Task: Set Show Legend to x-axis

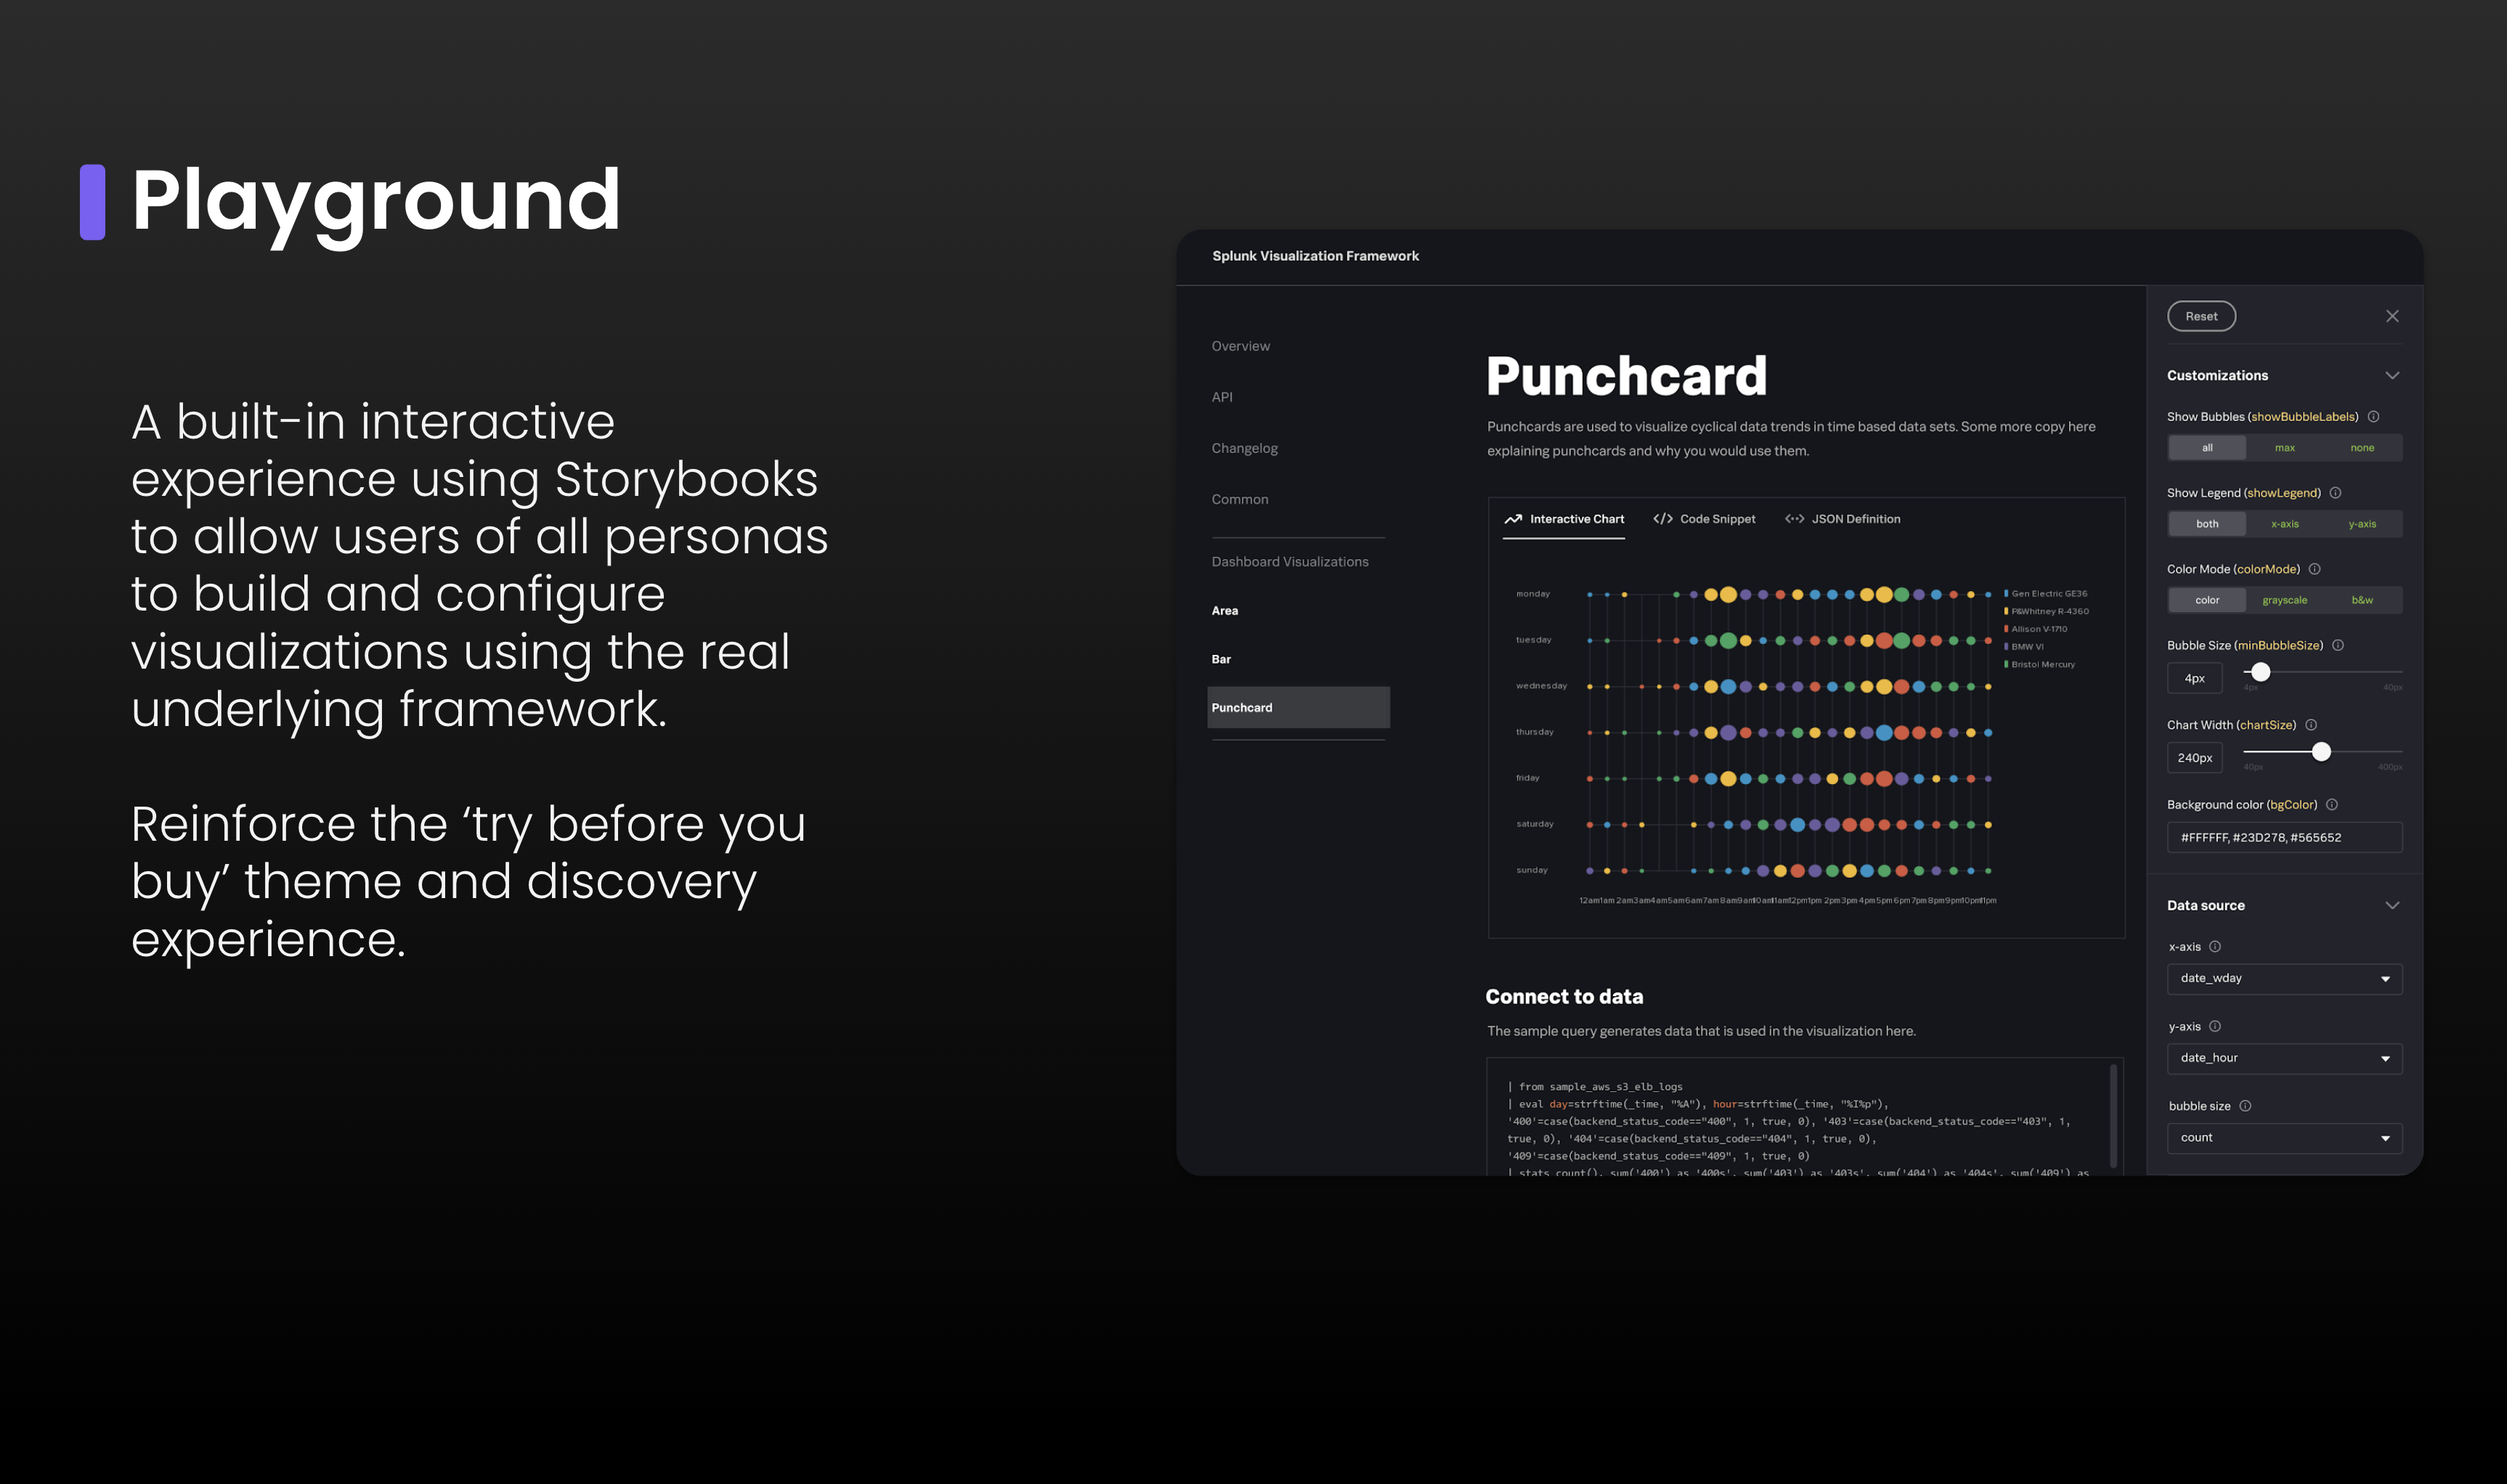Action: coord(2285,524)
